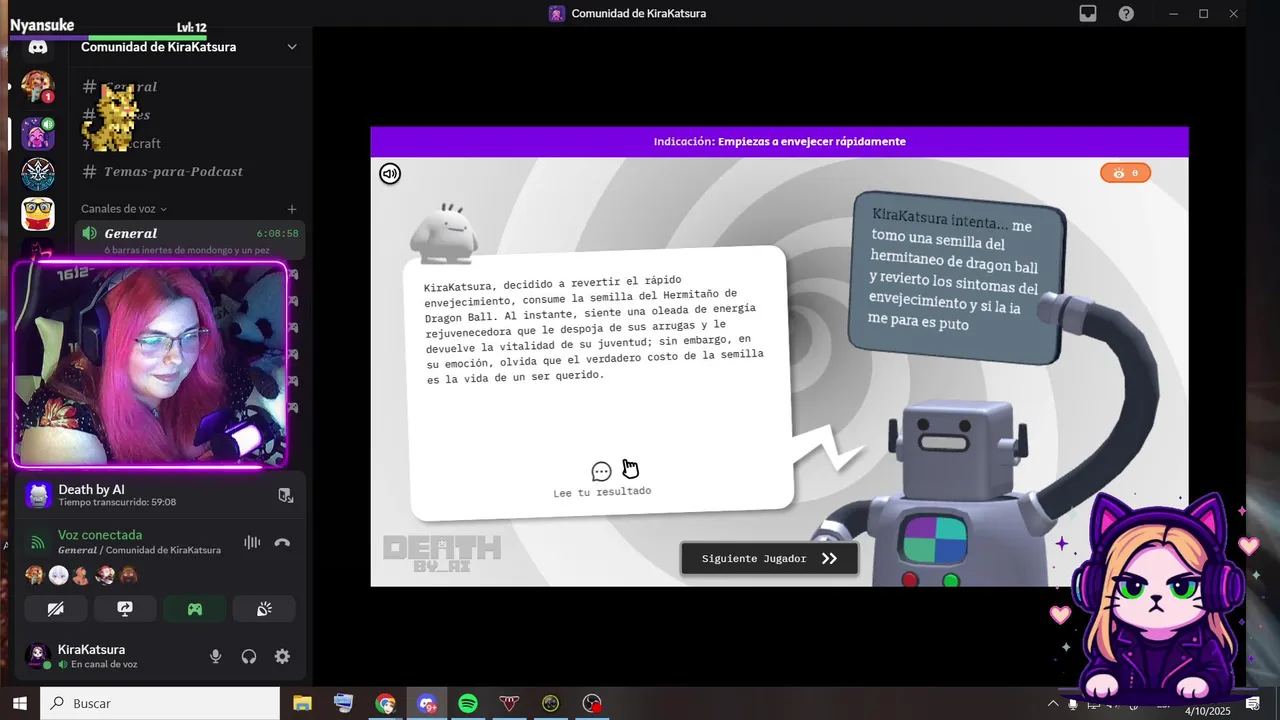
Task: Show hidden system tray icons
Action: [x=1053, y=703]
